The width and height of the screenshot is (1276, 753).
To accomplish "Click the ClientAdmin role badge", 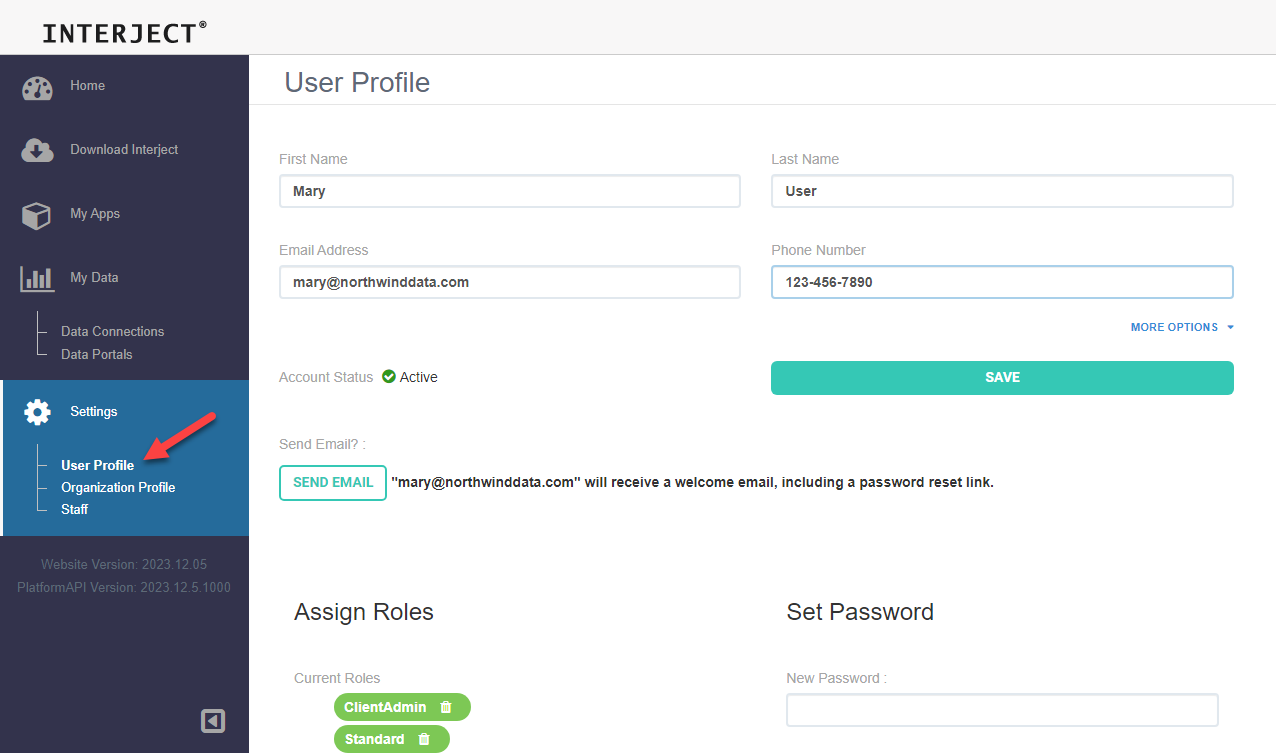I will click(x=402, y=707).
